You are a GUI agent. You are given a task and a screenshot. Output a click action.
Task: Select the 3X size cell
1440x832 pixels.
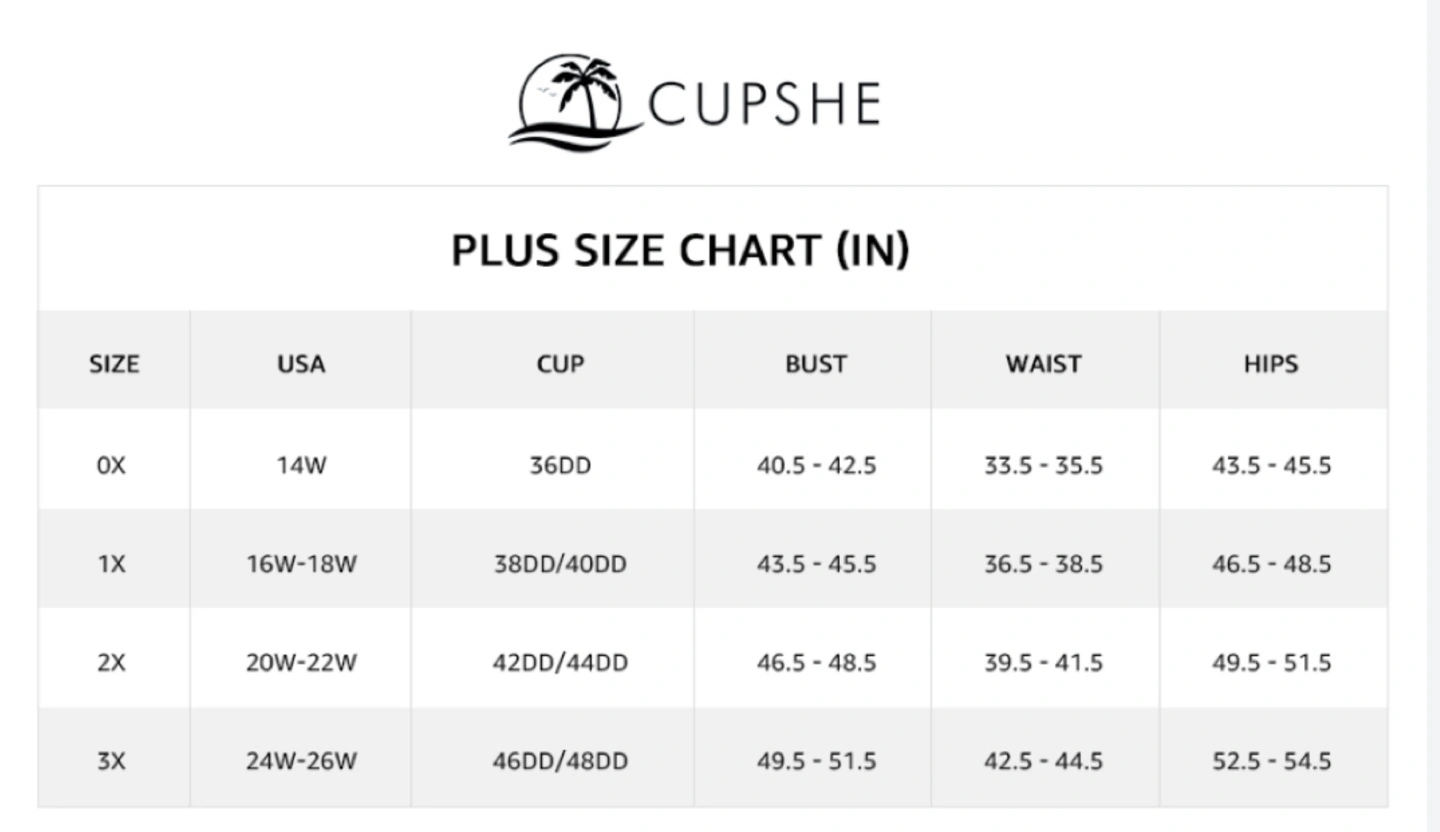pos(113,762)
